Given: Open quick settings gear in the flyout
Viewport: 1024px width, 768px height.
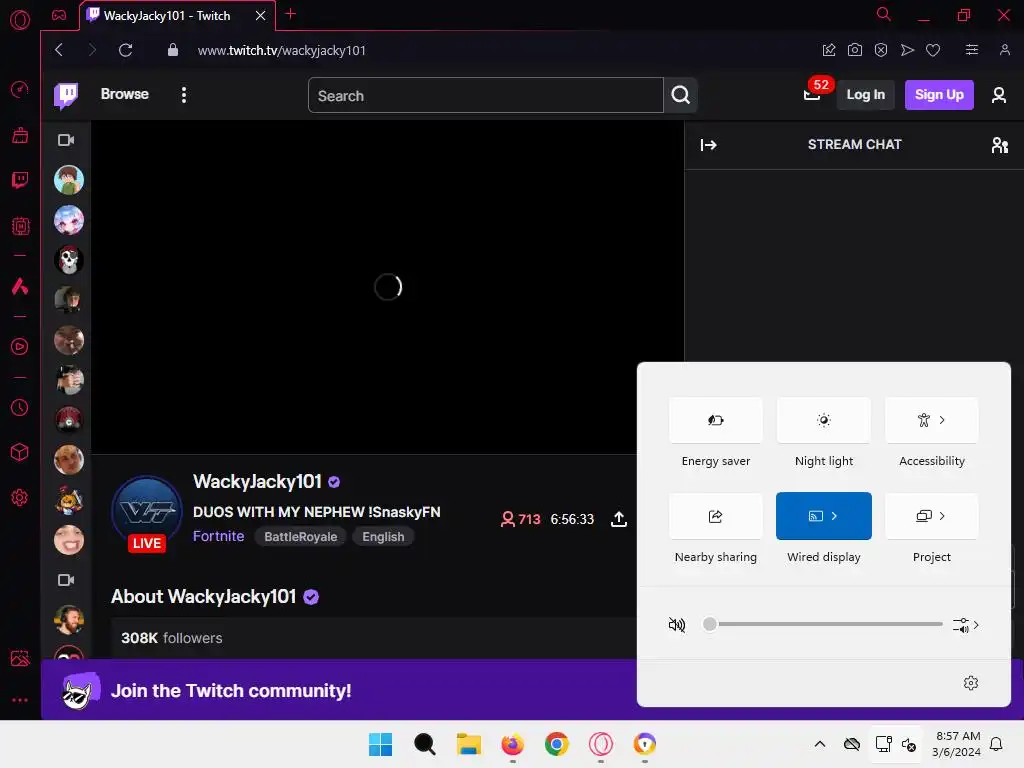Looking at the screenshot, I should click(x=971, y=683).
